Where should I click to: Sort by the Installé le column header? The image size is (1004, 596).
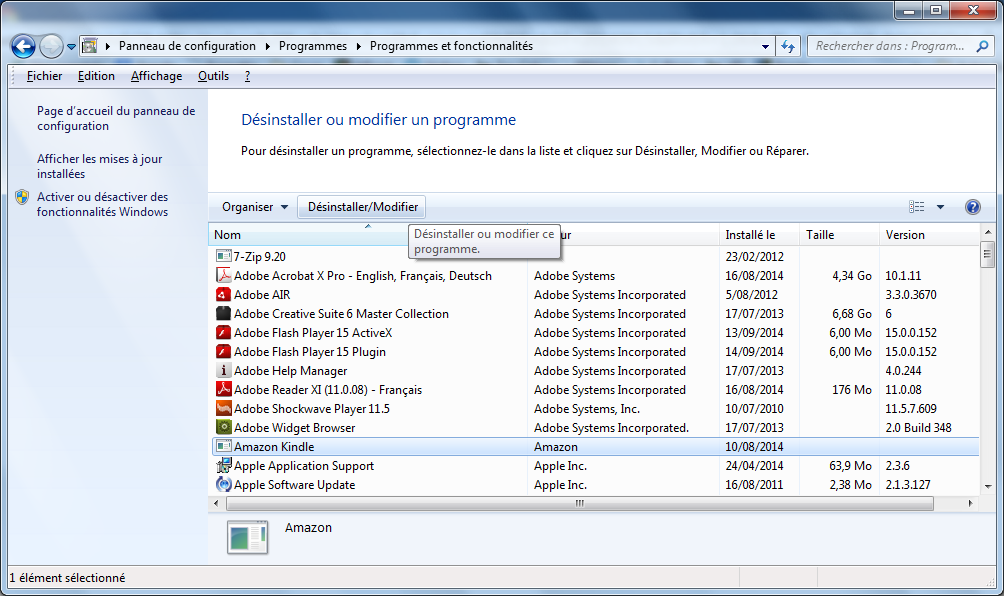coord(759,235)
